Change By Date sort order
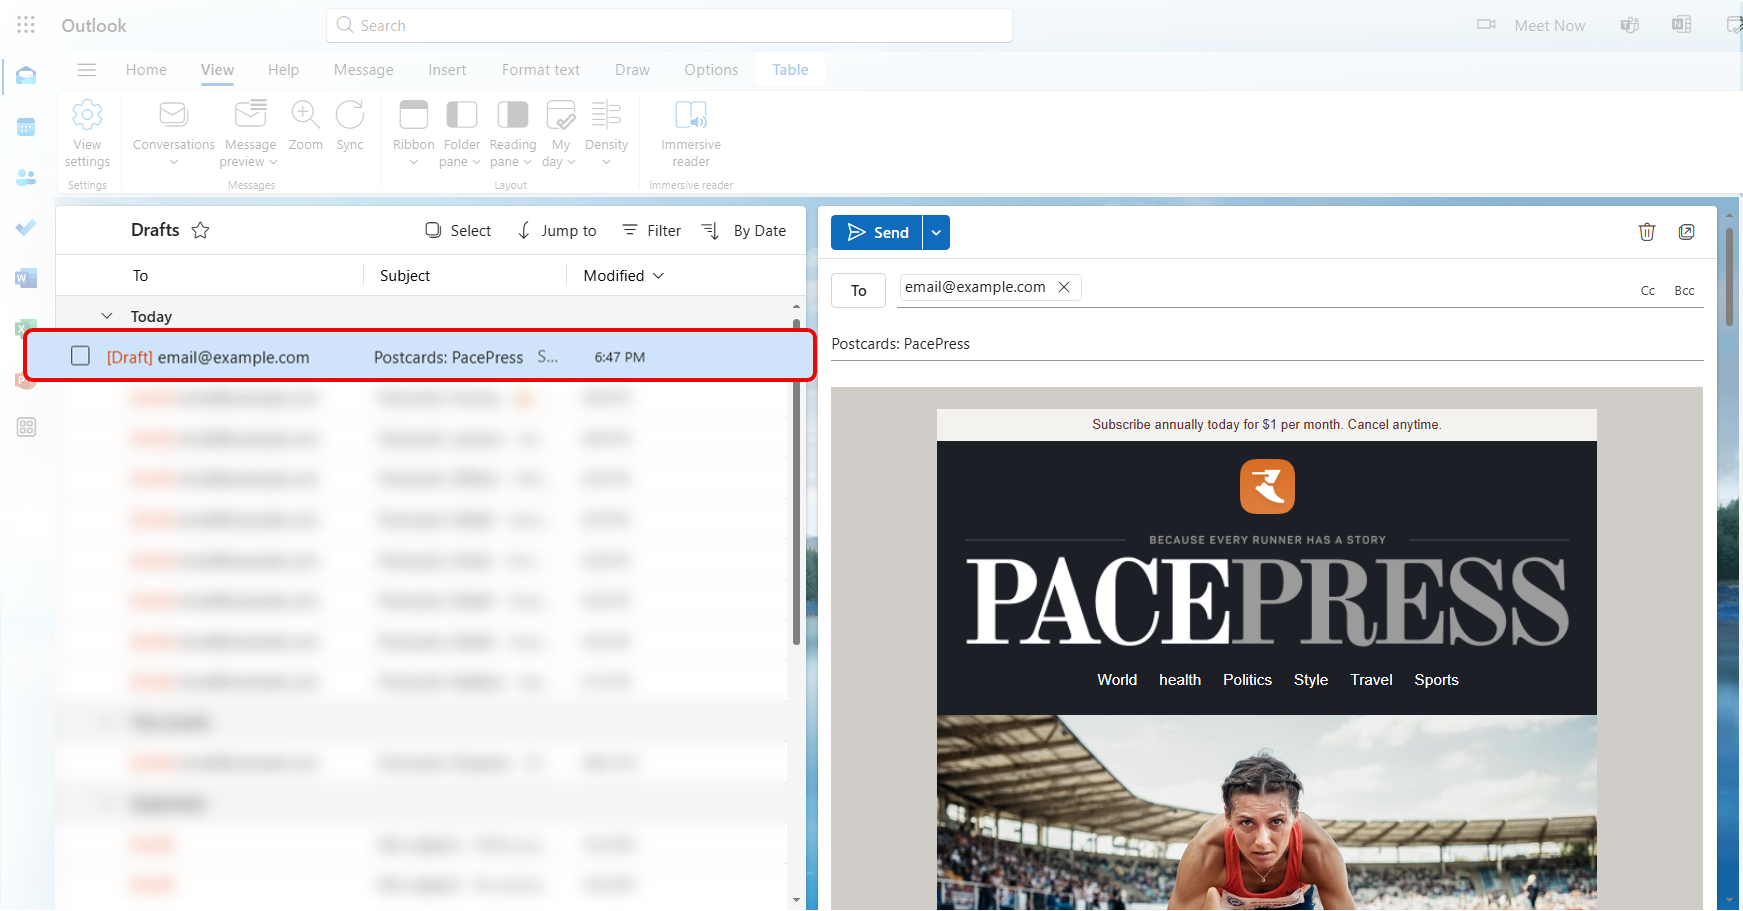1743x911 pixels. (x=744, y=231)
